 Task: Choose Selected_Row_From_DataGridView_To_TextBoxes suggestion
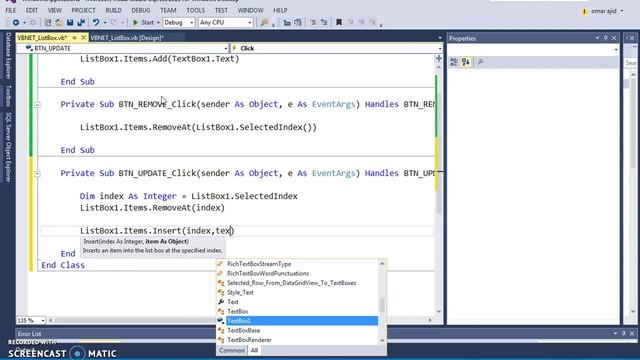click(291, 282)
